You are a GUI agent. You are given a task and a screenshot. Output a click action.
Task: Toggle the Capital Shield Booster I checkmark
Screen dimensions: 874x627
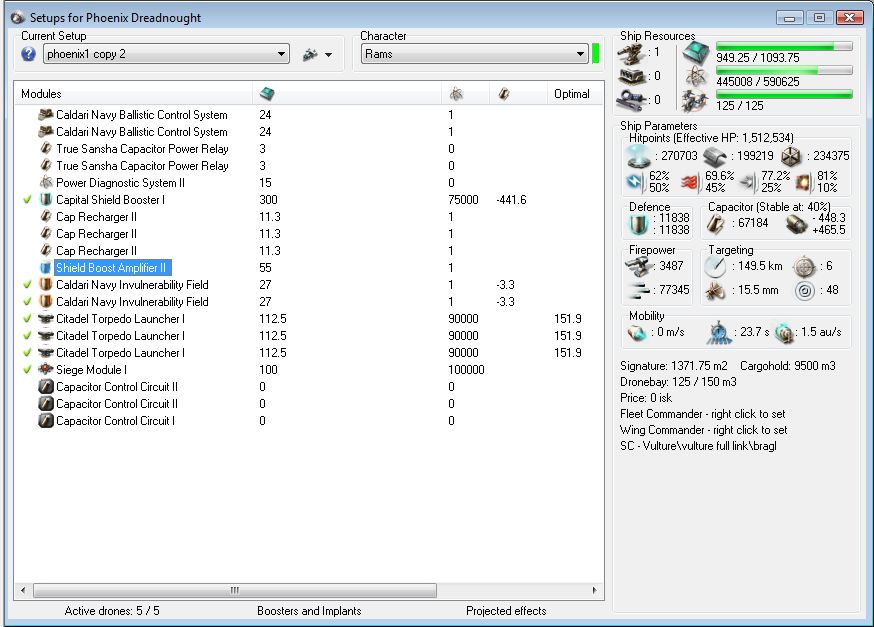pyautogui.click(x=27, y=200)
